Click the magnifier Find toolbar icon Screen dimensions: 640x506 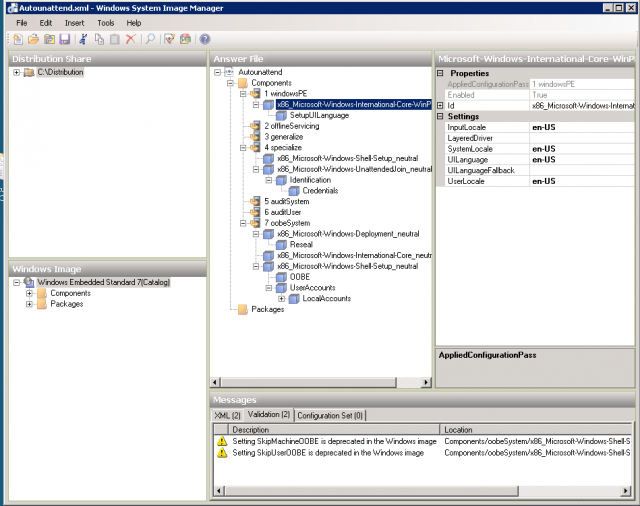(150, 39)
